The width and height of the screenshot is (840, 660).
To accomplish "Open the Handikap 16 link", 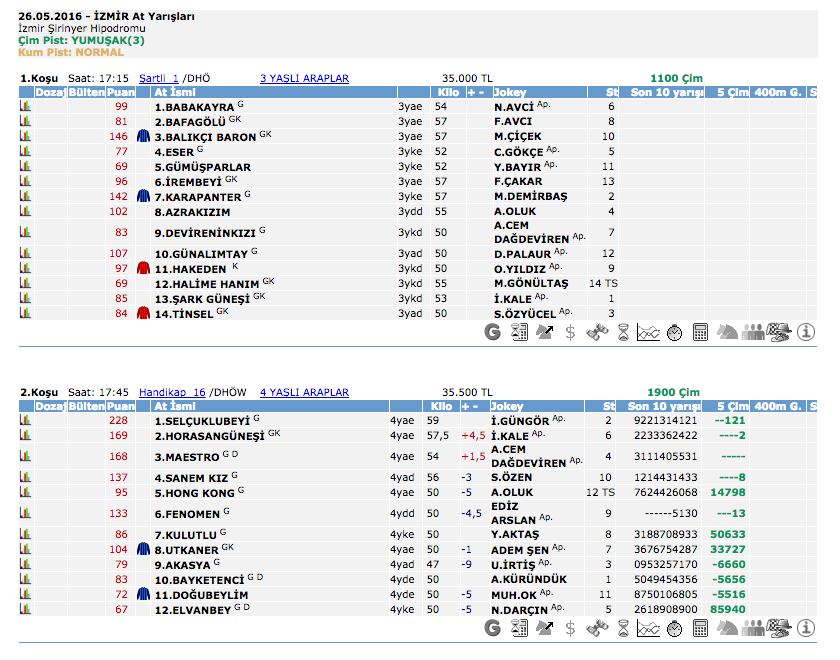I will (x=172, y=393).
